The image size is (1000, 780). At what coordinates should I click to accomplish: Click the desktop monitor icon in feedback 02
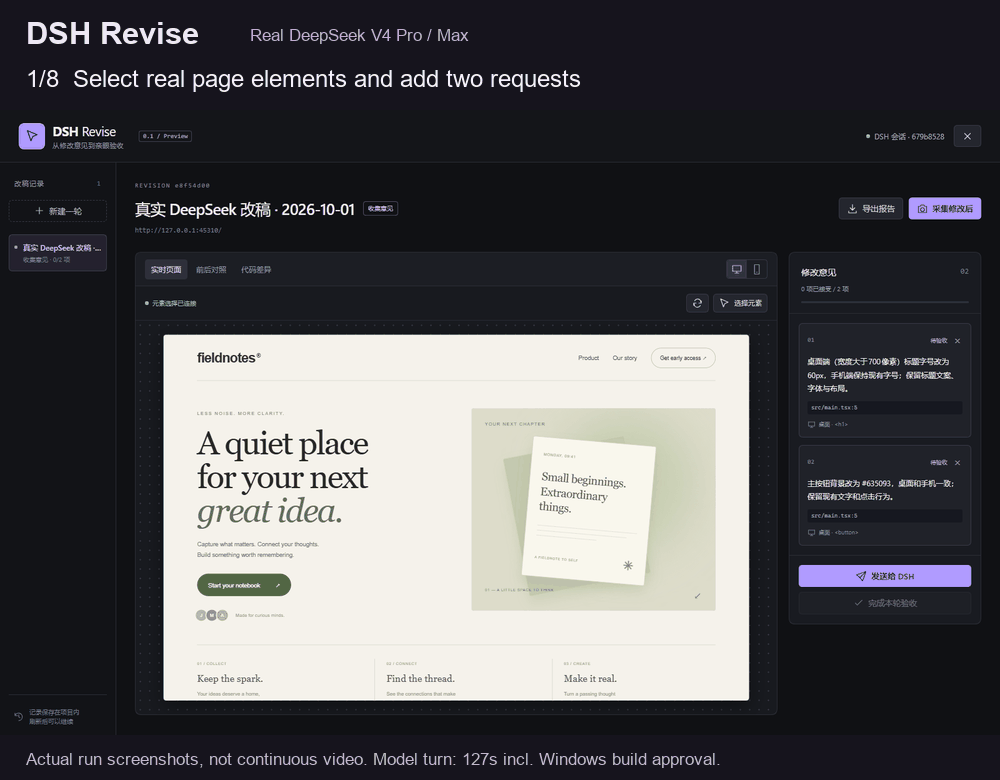(811, 533)
